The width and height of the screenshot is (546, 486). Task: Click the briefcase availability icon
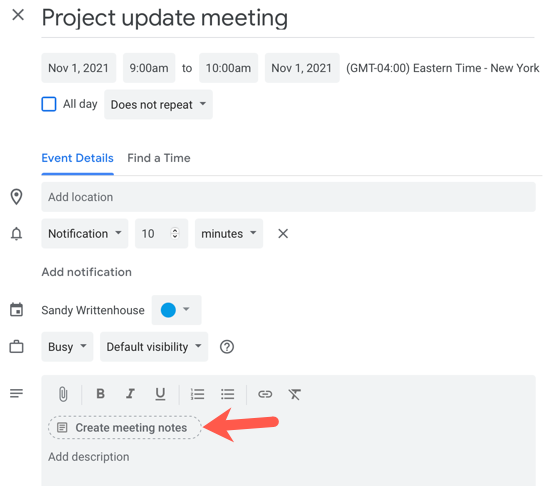tap(16, 347)
